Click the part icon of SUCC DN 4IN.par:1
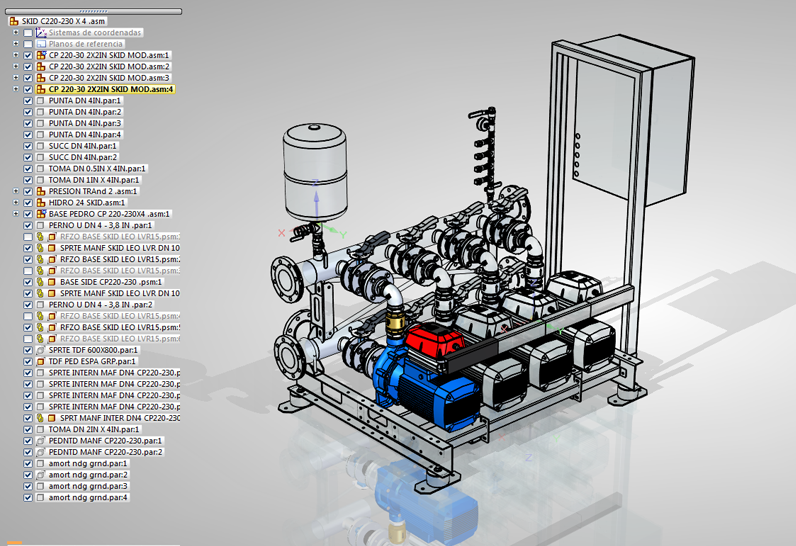The width and height of the screenshot is (796, 546). (41, 146)
